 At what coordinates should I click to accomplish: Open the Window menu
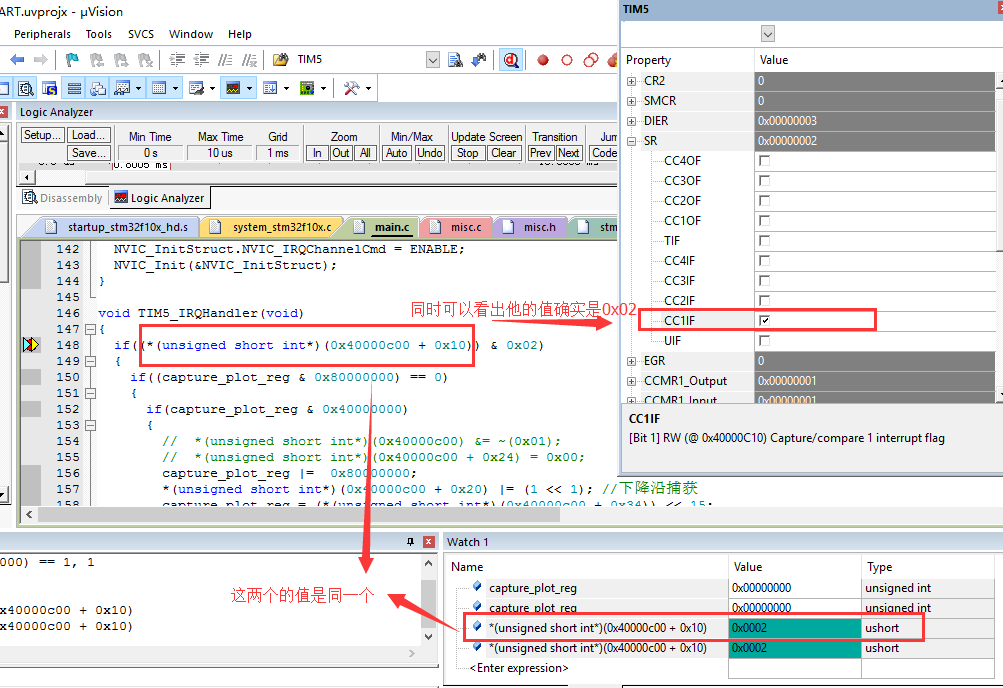tap(191, 34)
